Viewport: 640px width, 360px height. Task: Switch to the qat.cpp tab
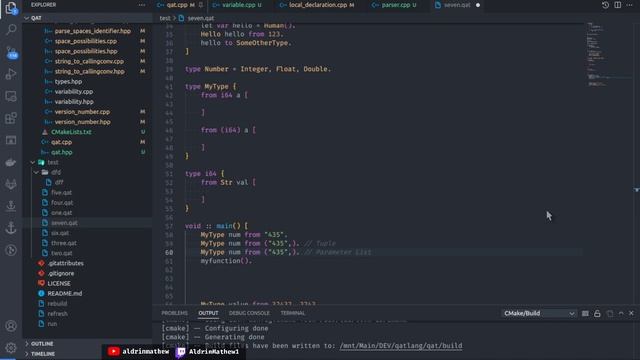(x=177, y=5)
